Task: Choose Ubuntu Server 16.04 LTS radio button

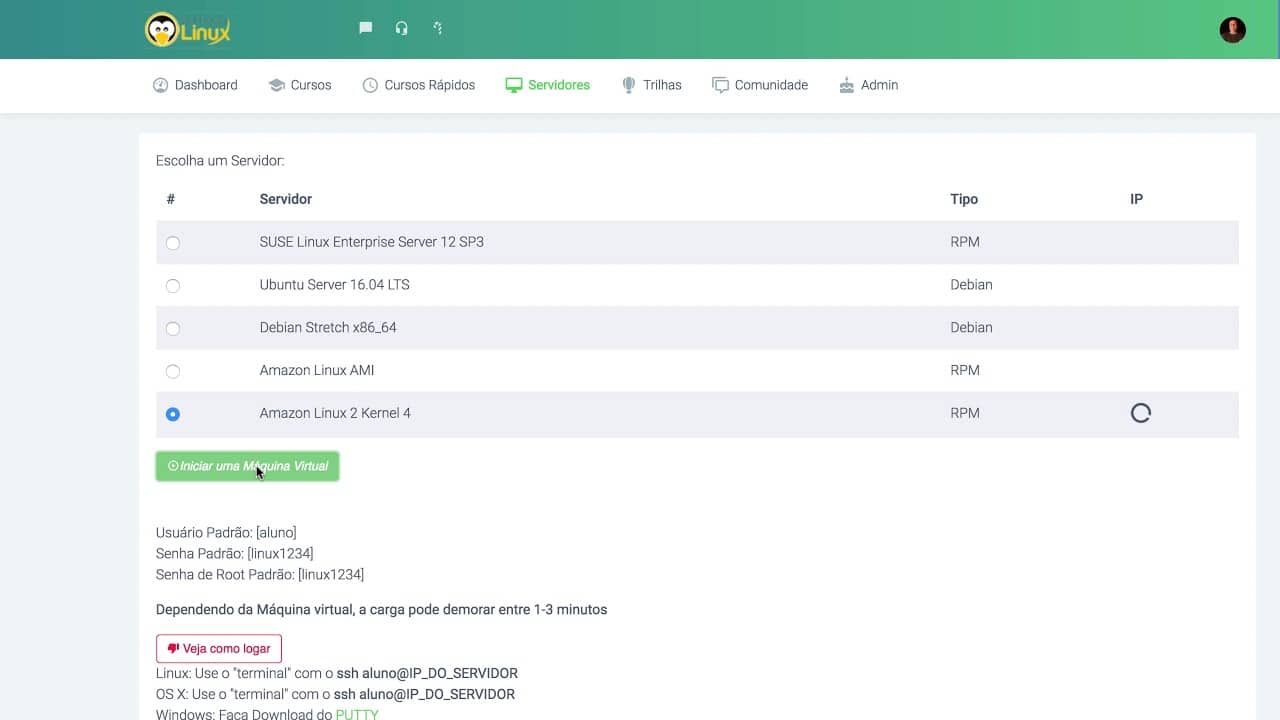Action: [173, 286]
